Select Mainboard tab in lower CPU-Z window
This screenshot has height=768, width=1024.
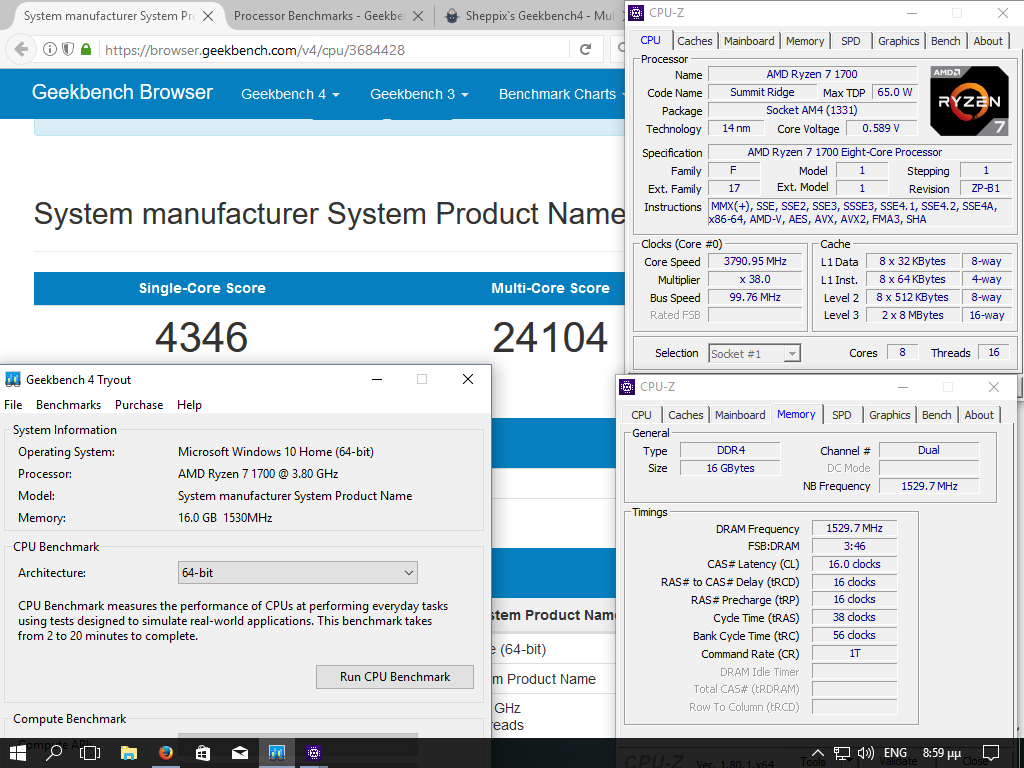[x=740, y=415]
